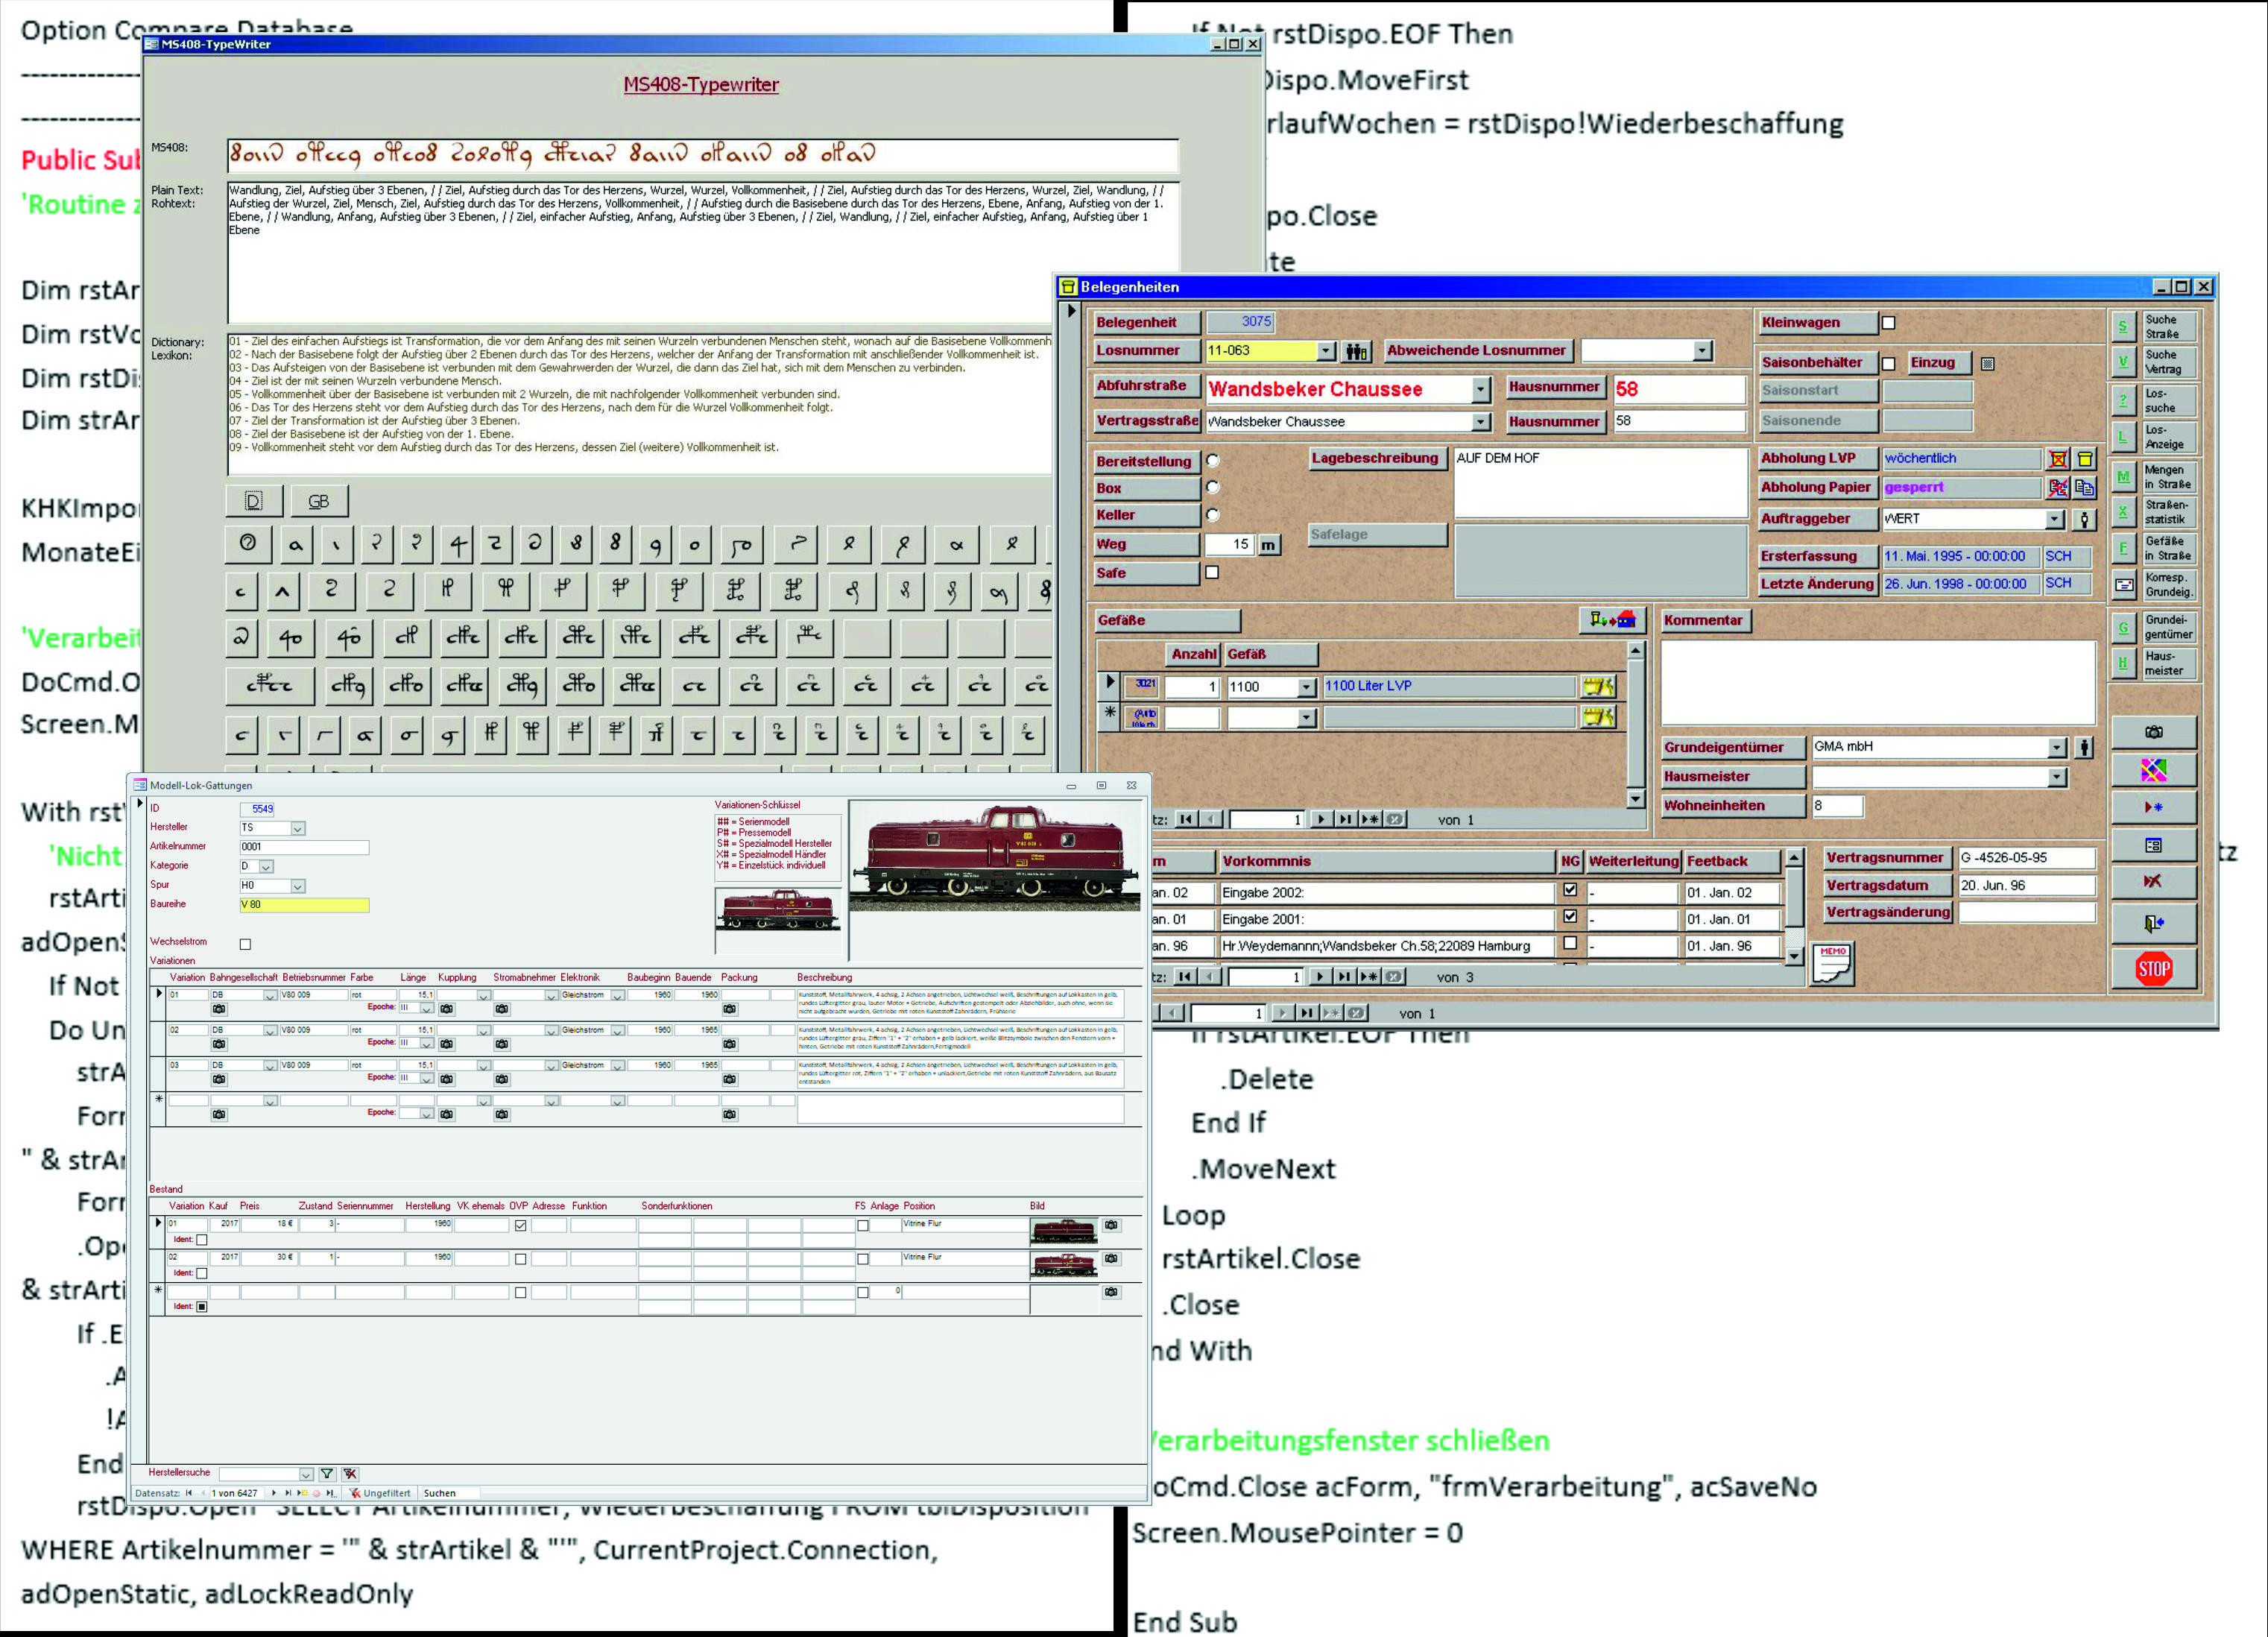The height and width of the screenshot is (1637, 2268).
Task: Click crossed-out paper icon beside Abholung Papier
Action: [2058, 488]
